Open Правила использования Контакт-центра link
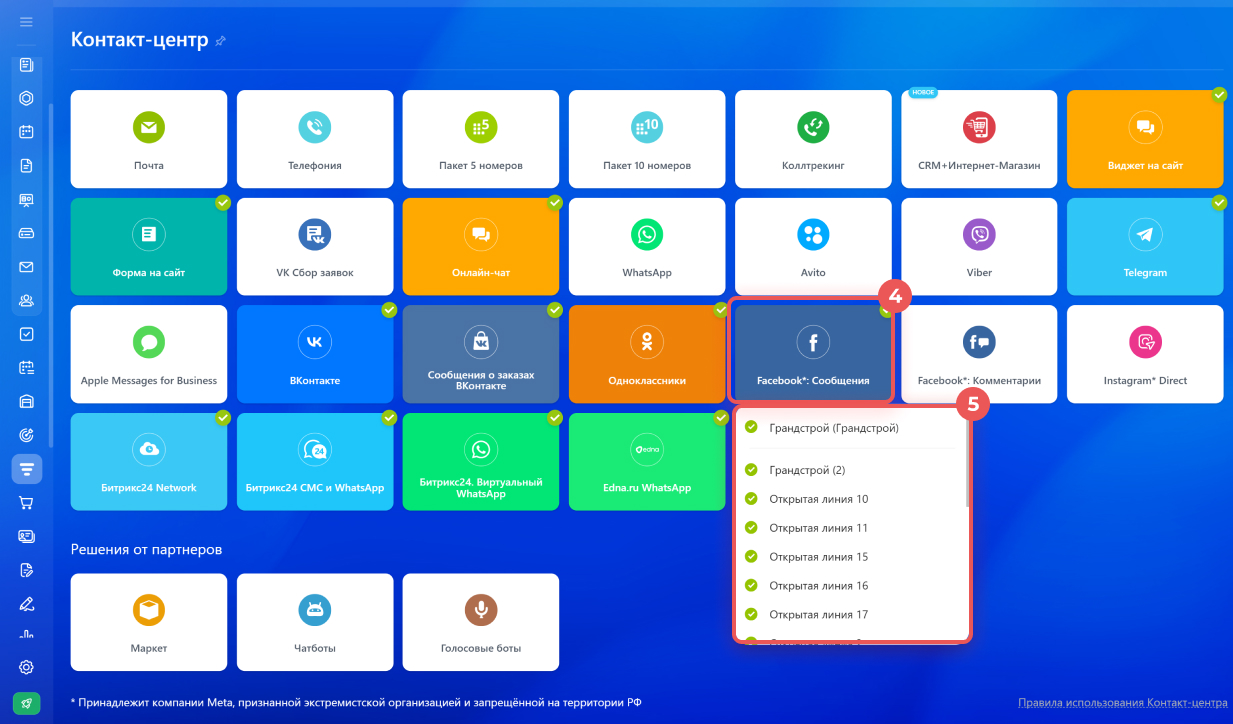 click(x=1122, y=703)
